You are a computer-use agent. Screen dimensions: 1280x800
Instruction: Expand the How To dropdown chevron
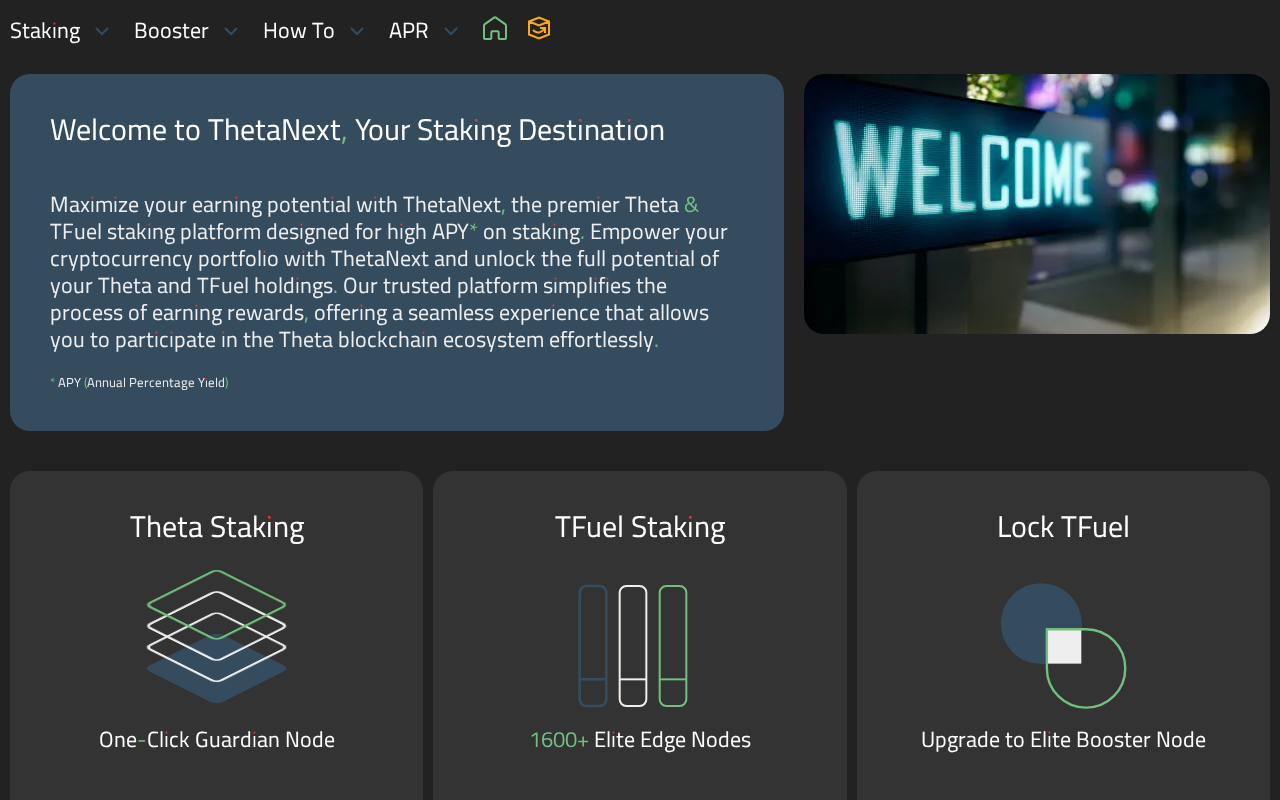(x=357, y=32)
